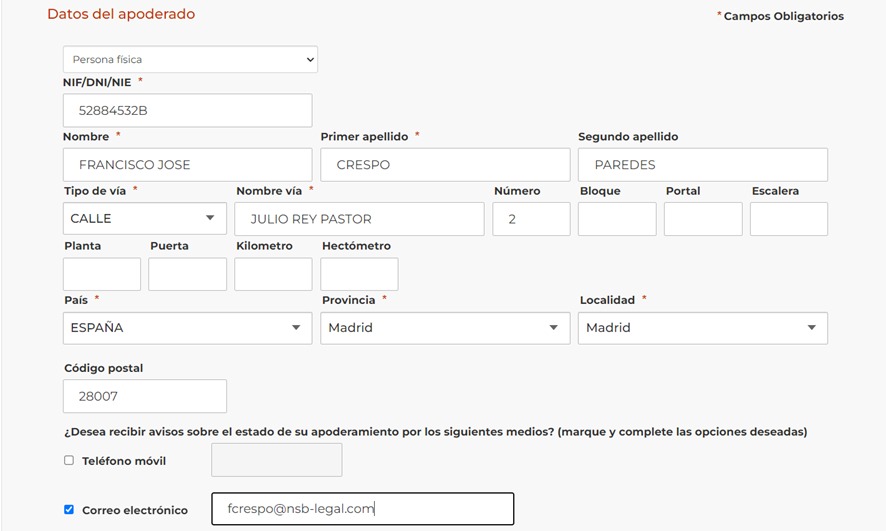Open the Persona física type dropdown
The height and width of the screenshot is (531, 886).
190,60
